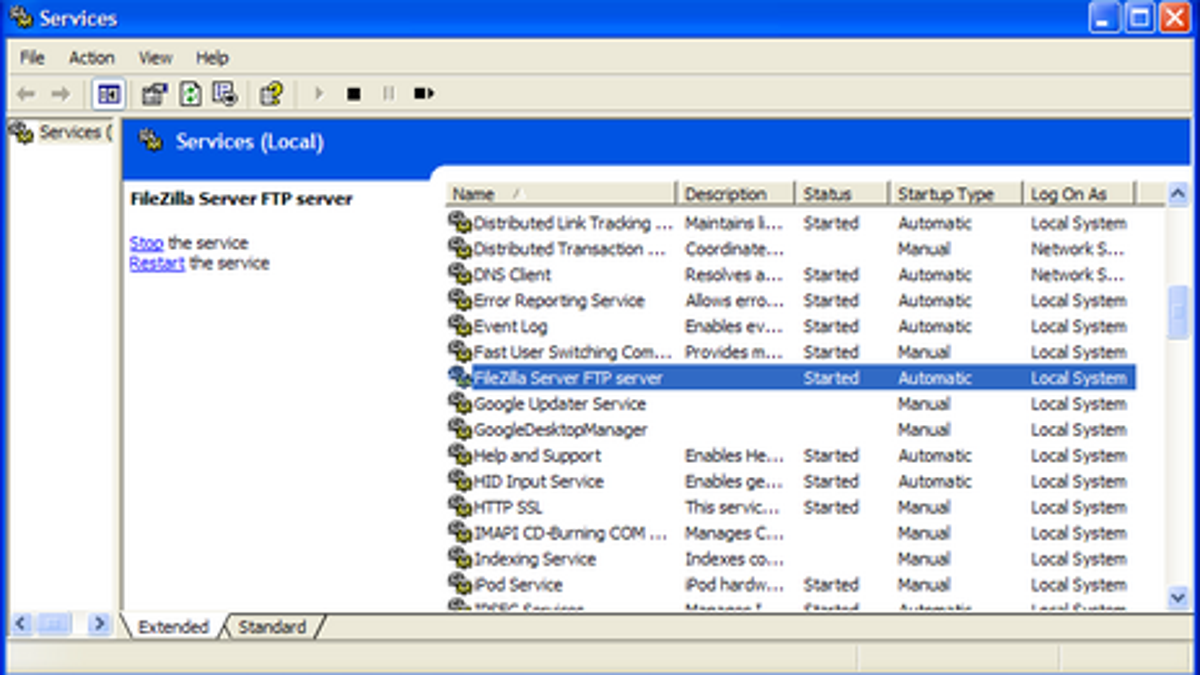The width and height of the screenshot is (1200, 675).
Task: Click the Services icon in title bar
Action: point(20,18)
